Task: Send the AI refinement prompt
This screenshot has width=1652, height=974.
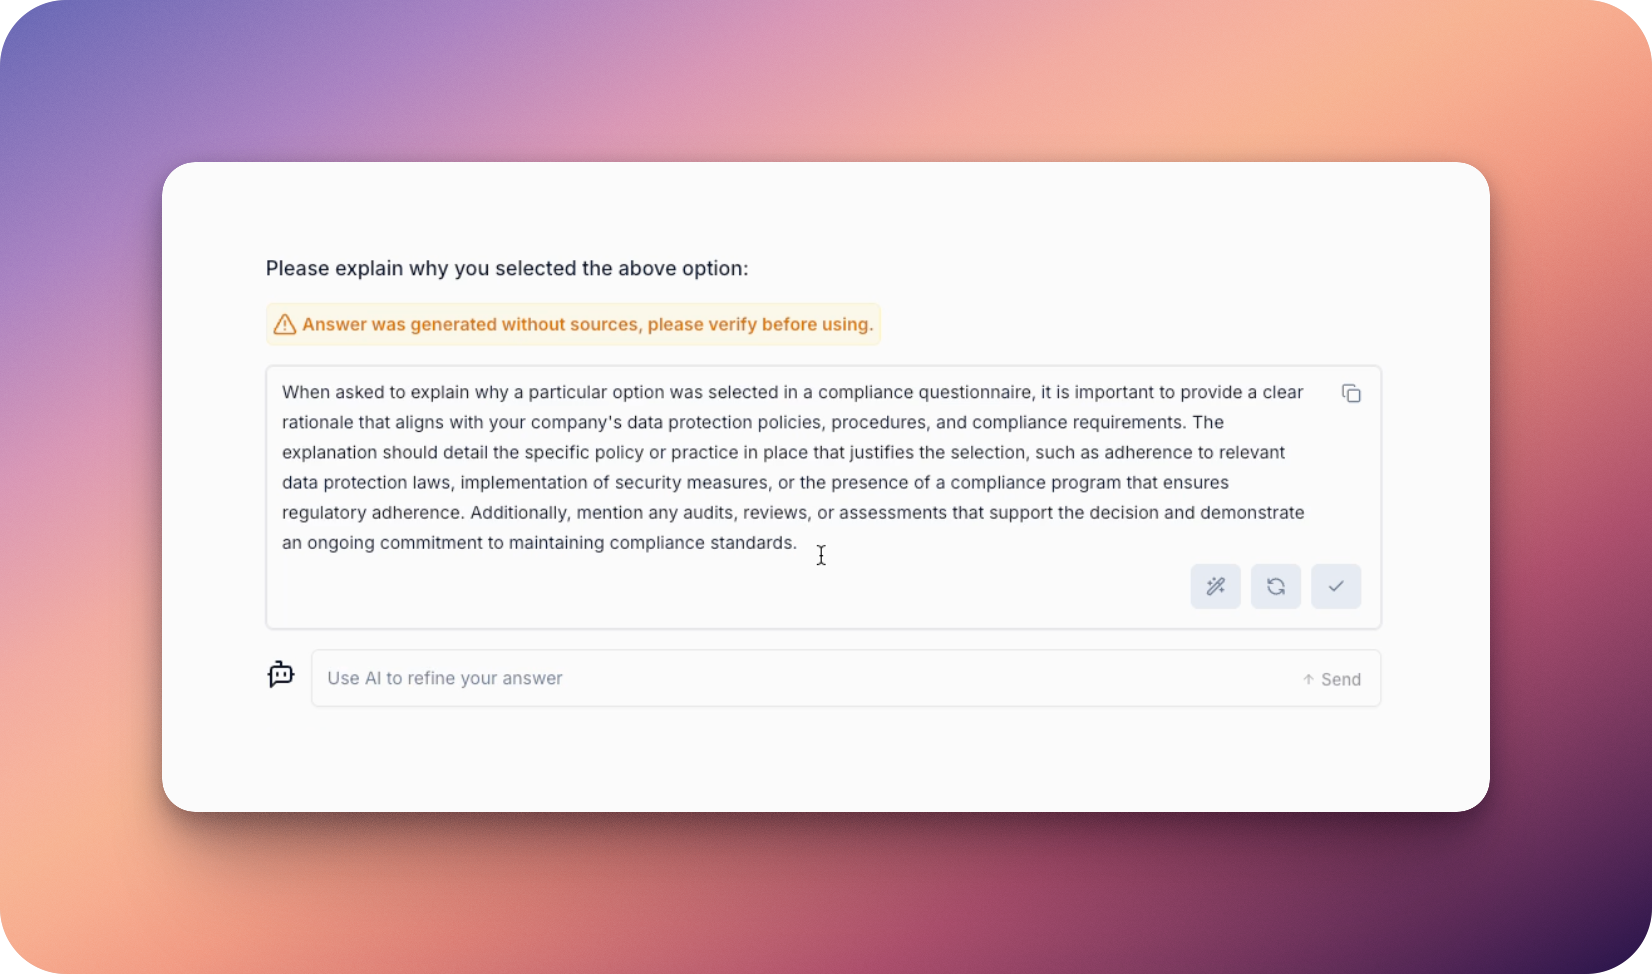Action: pos(1332,679)
